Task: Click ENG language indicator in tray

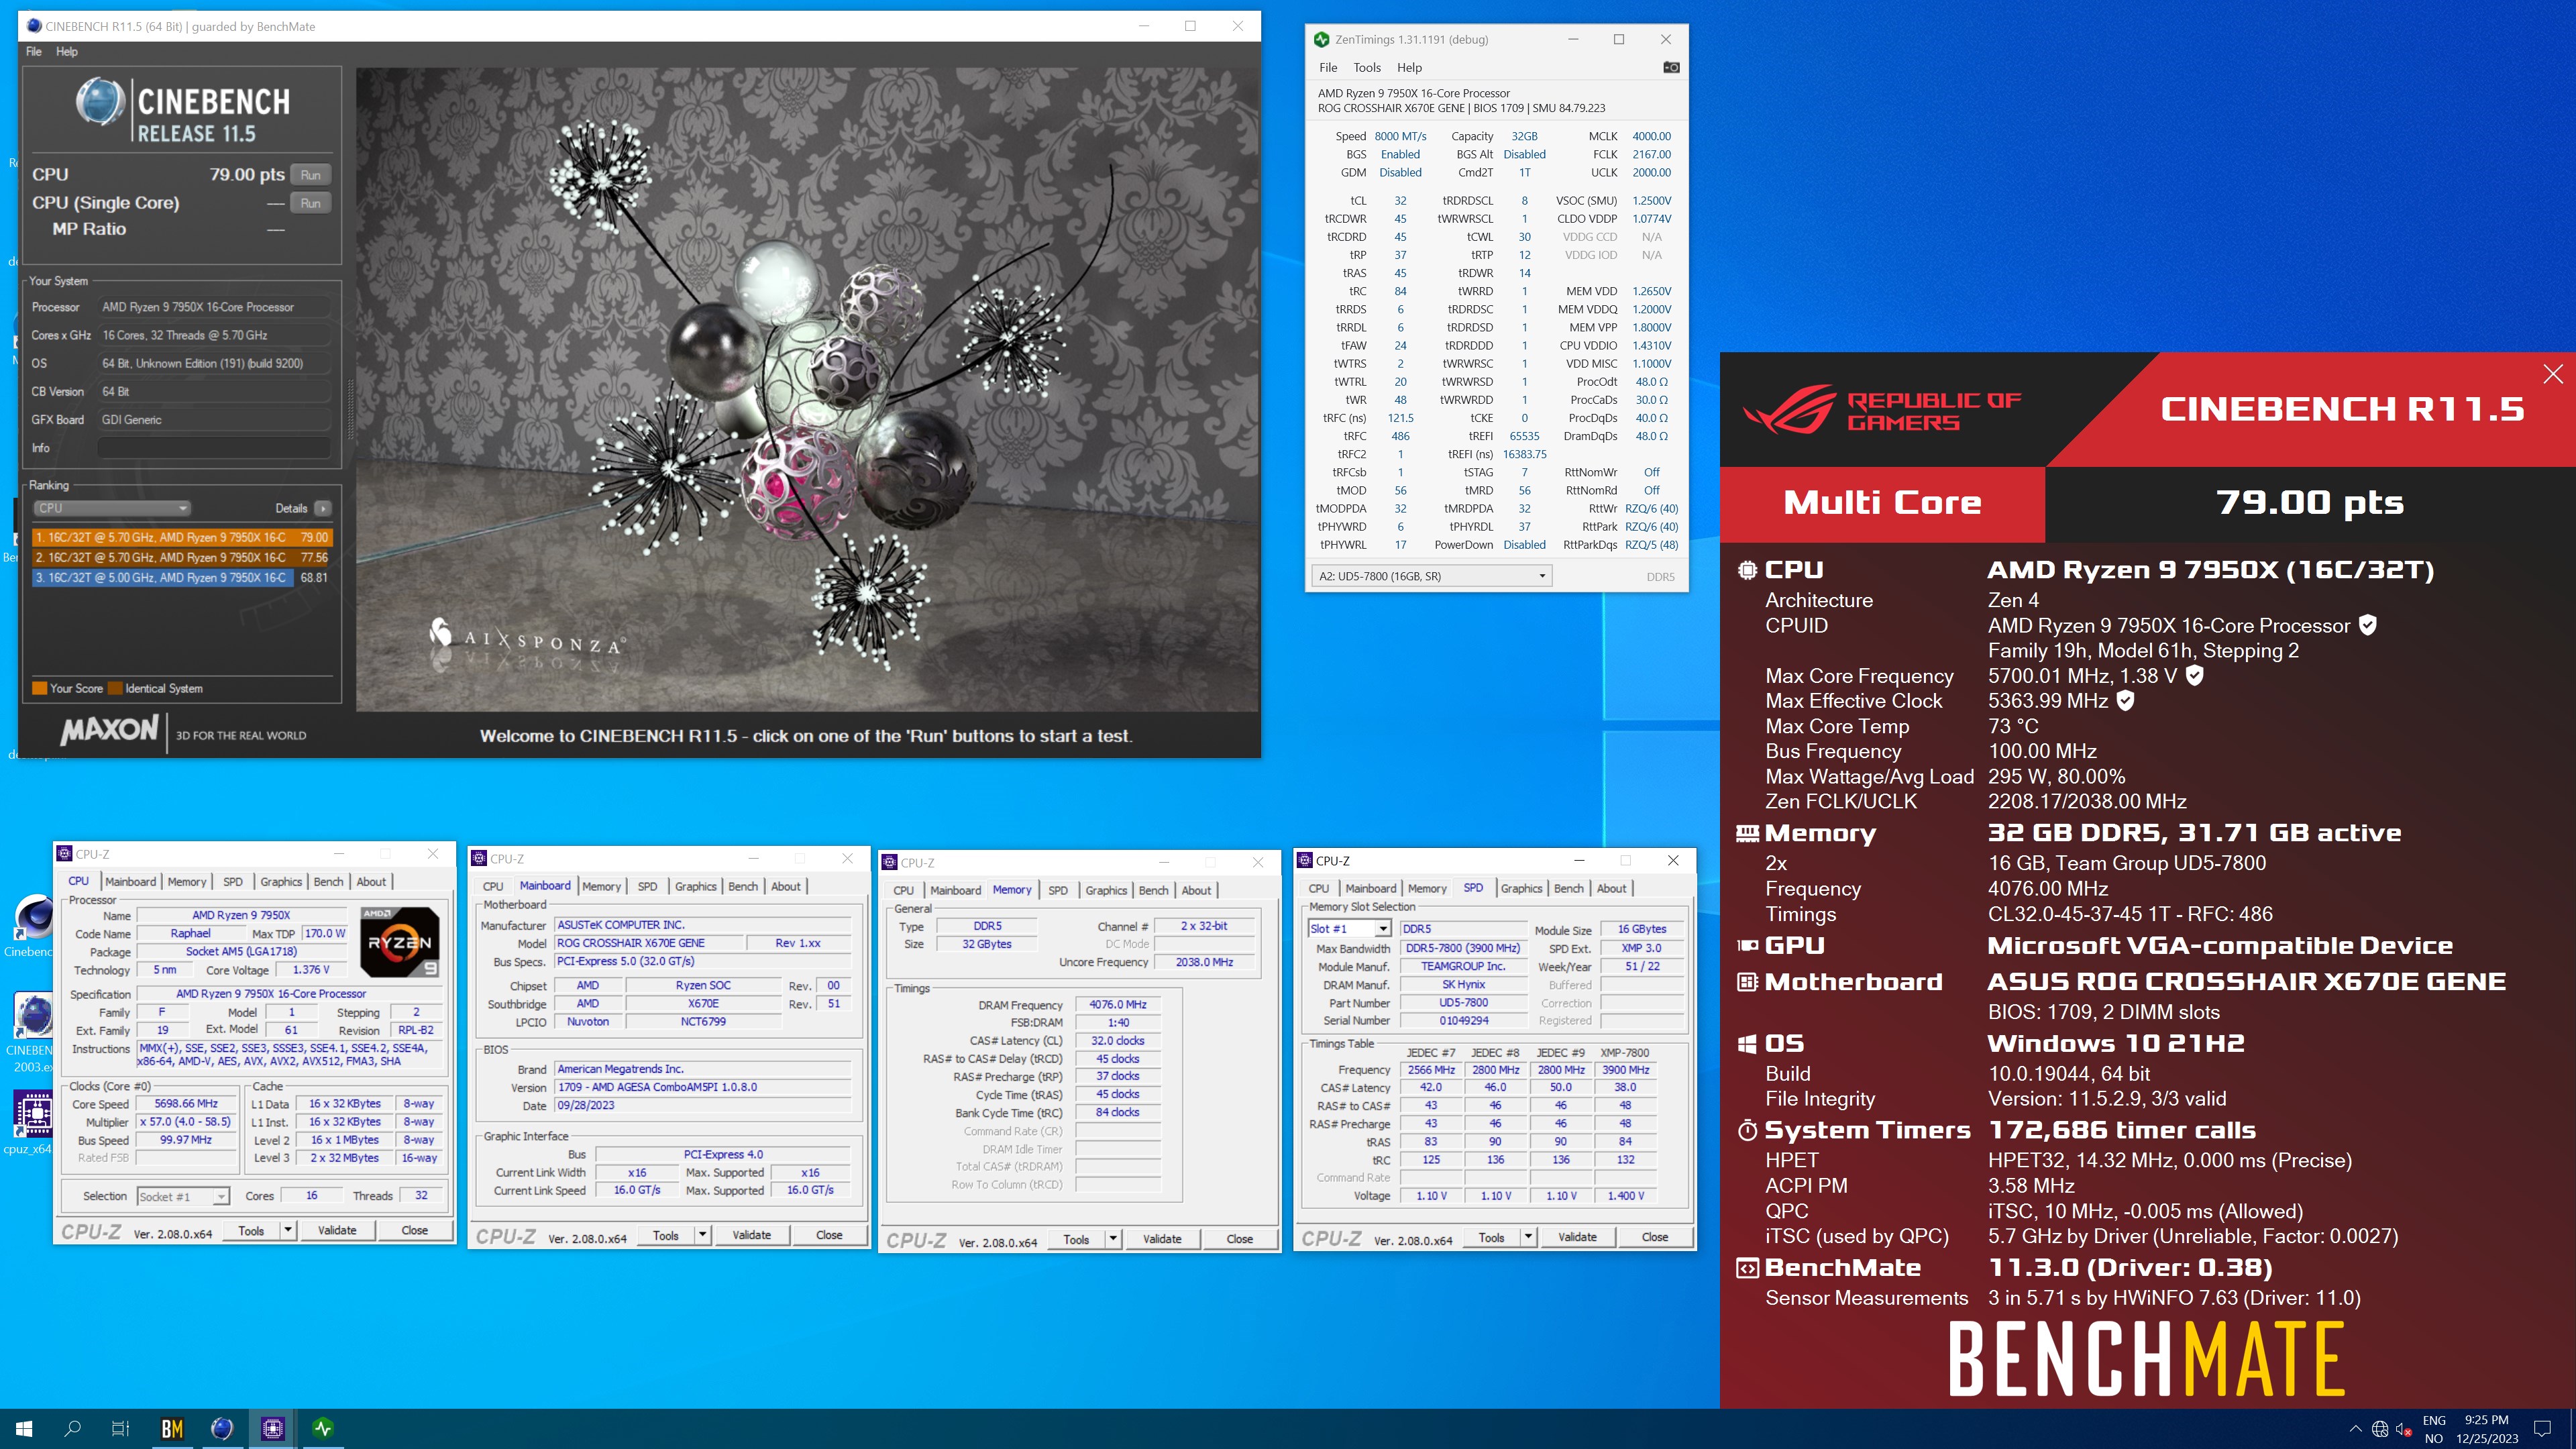Action: 2434,1420
